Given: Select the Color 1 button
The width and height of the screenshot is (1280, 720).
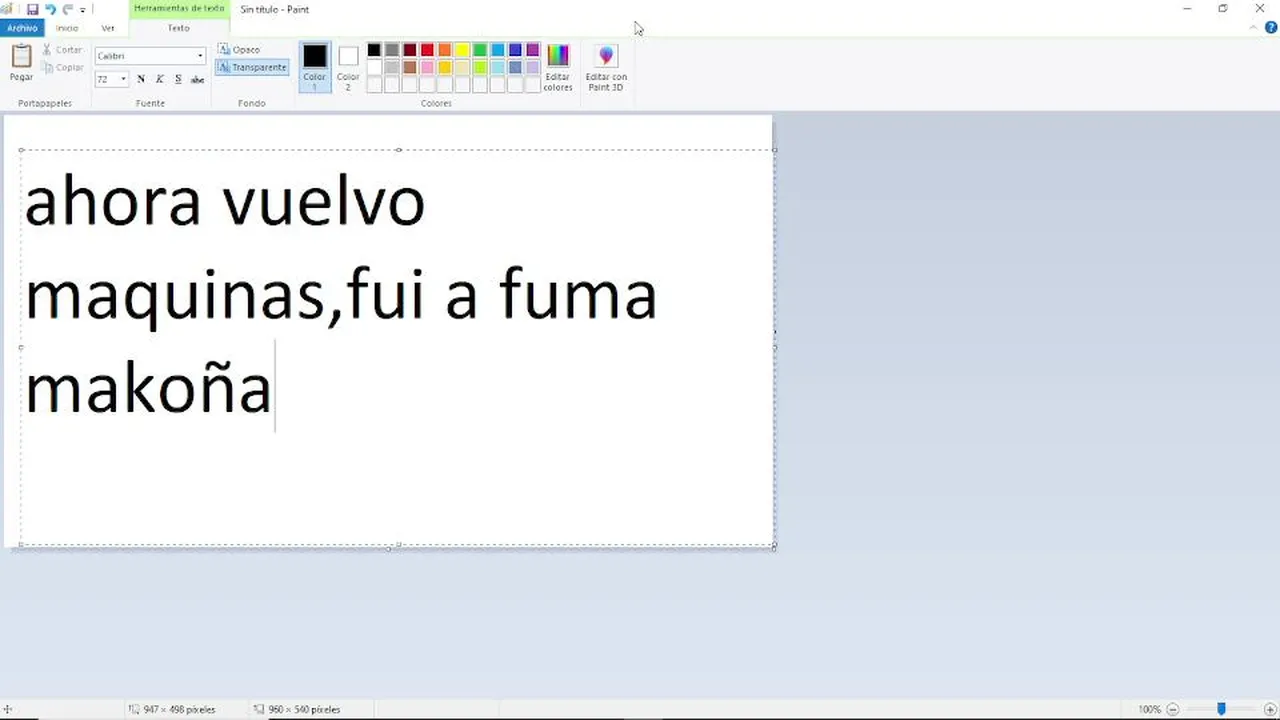Looking at the screenshot, I should [315, 66].
